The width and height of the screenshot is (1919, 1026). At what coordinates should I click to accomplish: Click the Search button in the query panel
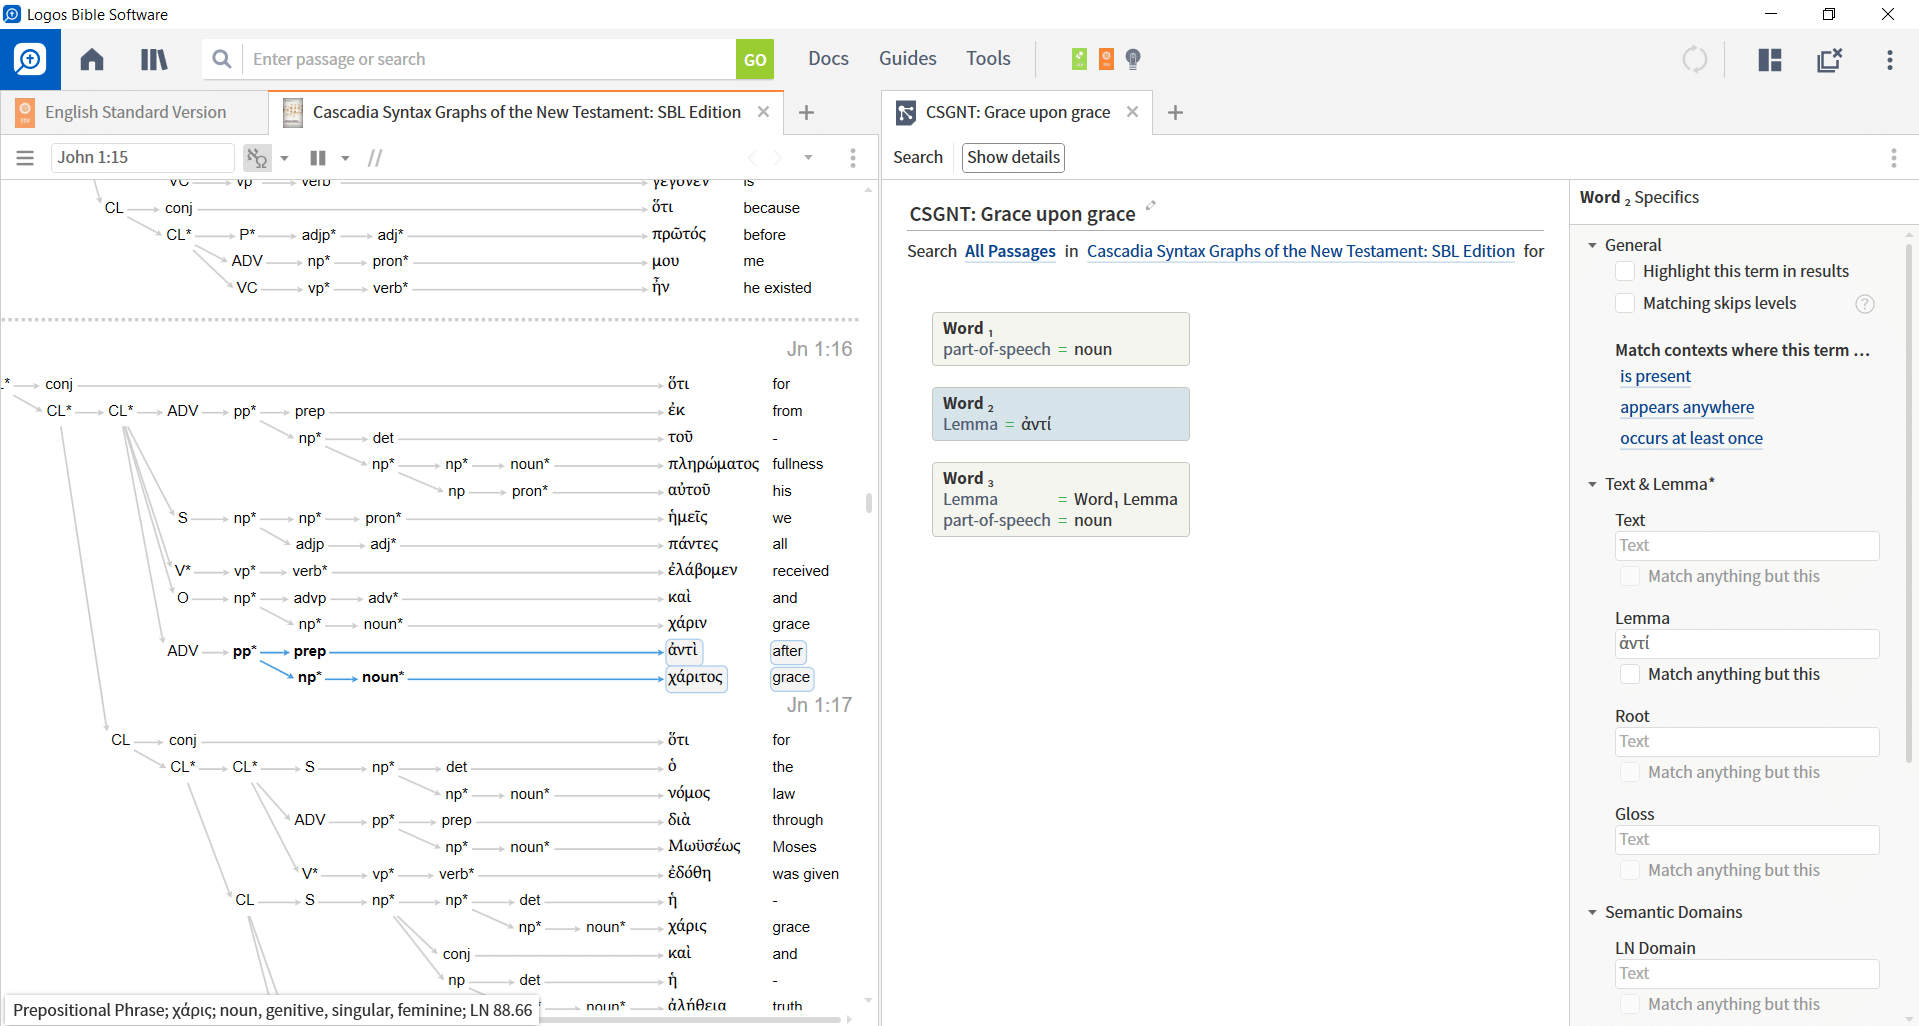coord(917,157)
